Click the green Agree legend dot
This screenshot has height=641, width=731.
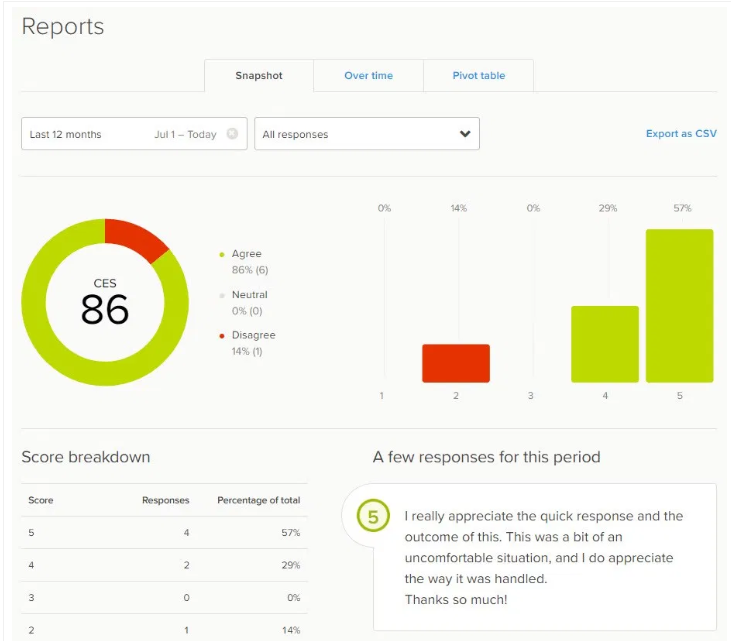click(222, 255)
